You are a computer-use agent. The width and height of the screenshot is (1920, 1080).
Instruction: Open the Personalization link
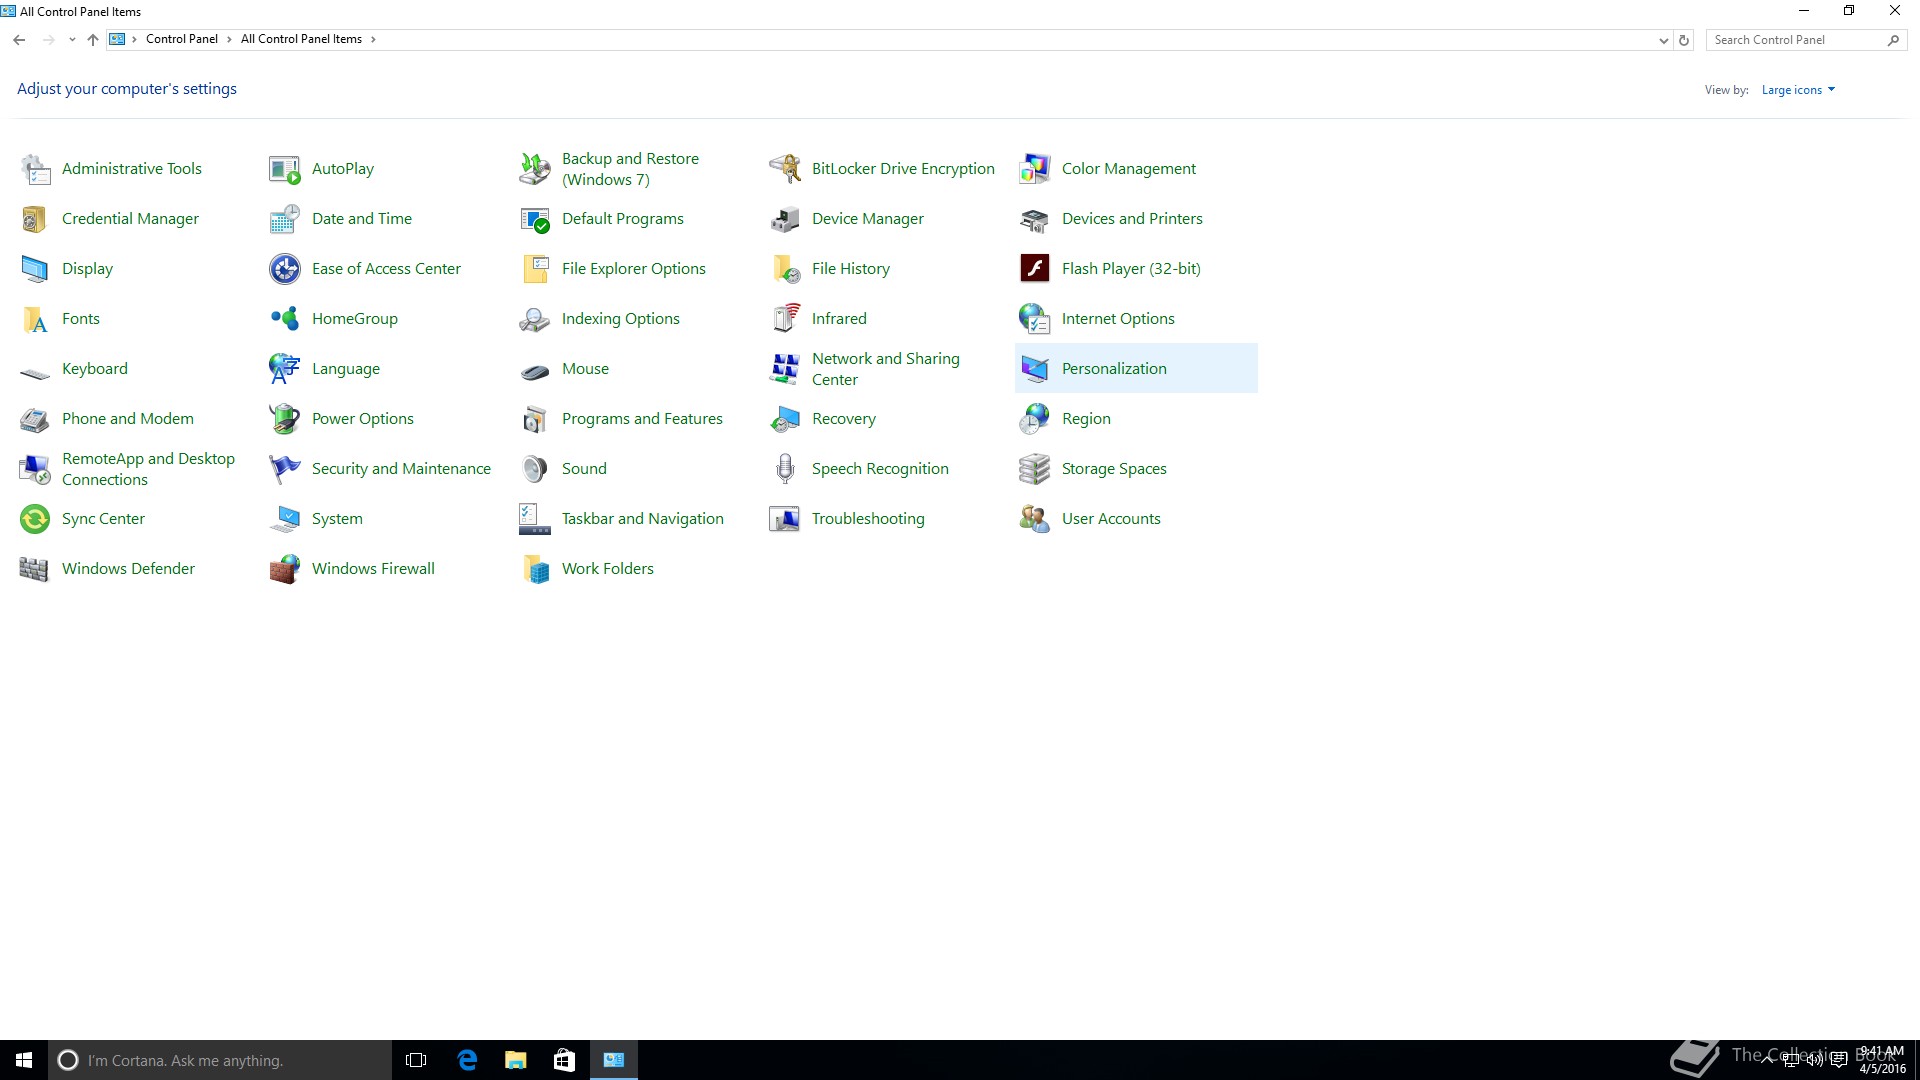(1114, 369)
